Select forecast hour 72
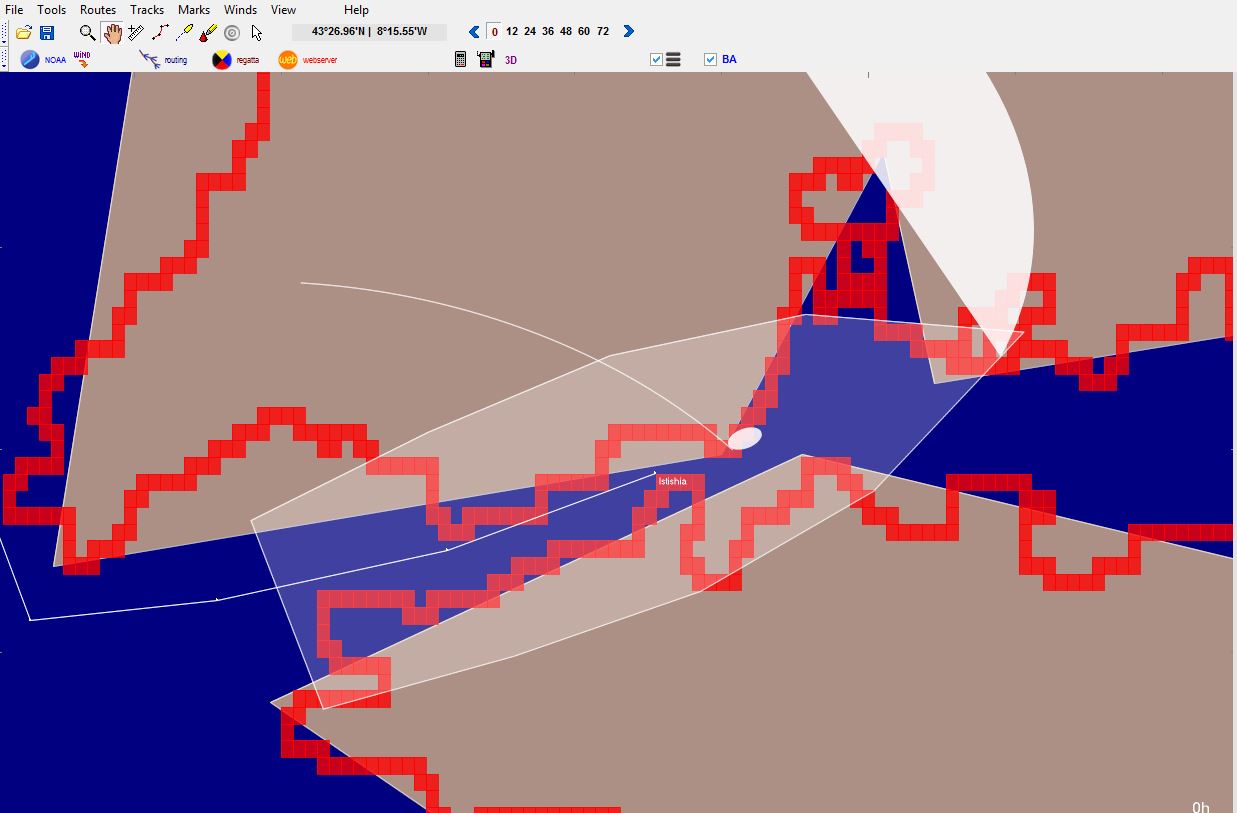 tap(603, 32)
